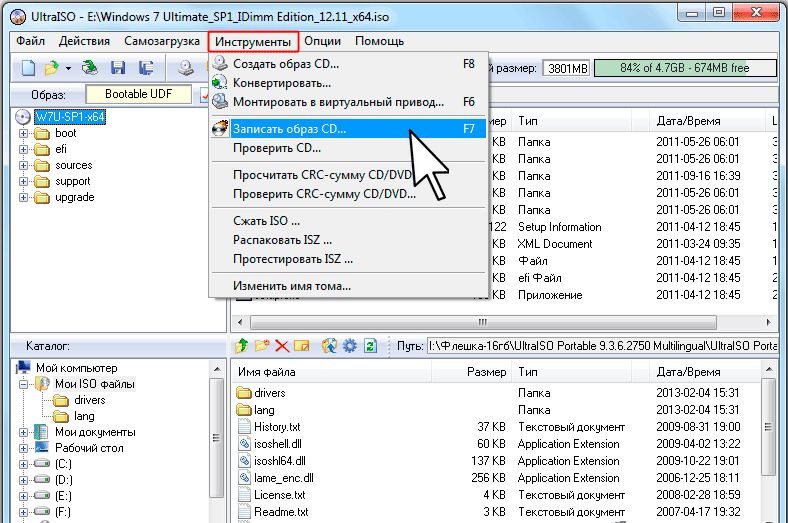Select the lang folder under Мои ISO файлы
Image resolution: width=788 pixels, height=523 pixels.
pos(84,416)
